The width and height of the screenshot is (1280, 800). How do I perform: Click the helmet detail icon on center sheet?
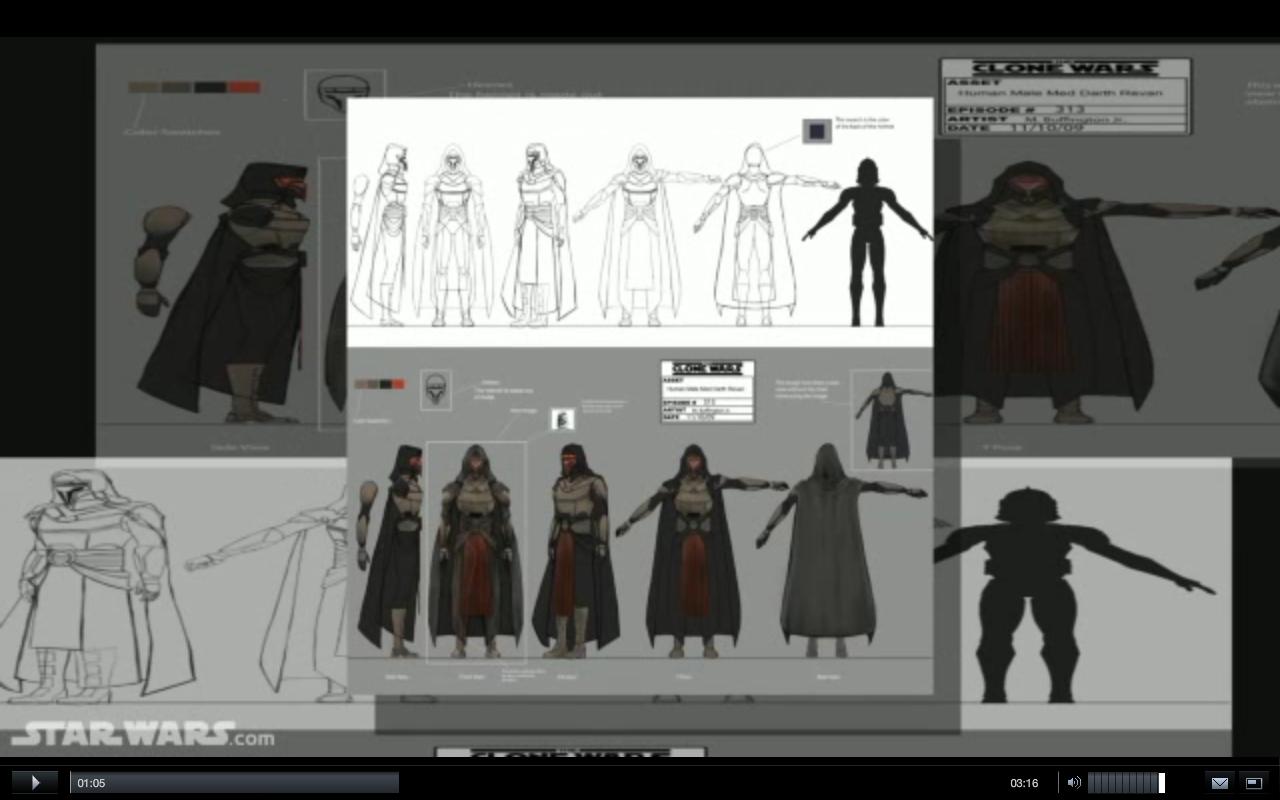(x=436, y=389)
